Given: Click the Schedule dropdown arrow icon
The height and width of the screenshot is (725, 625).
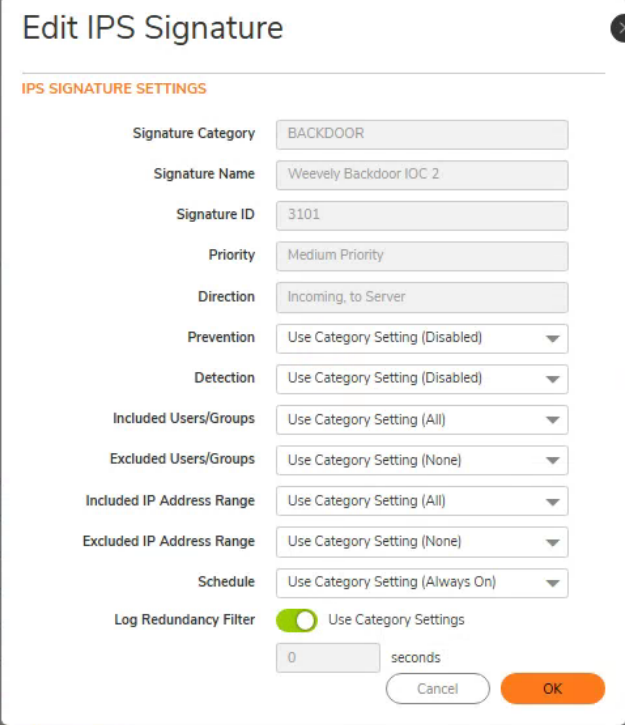Looking at the screenshot, I should point(552,583).
